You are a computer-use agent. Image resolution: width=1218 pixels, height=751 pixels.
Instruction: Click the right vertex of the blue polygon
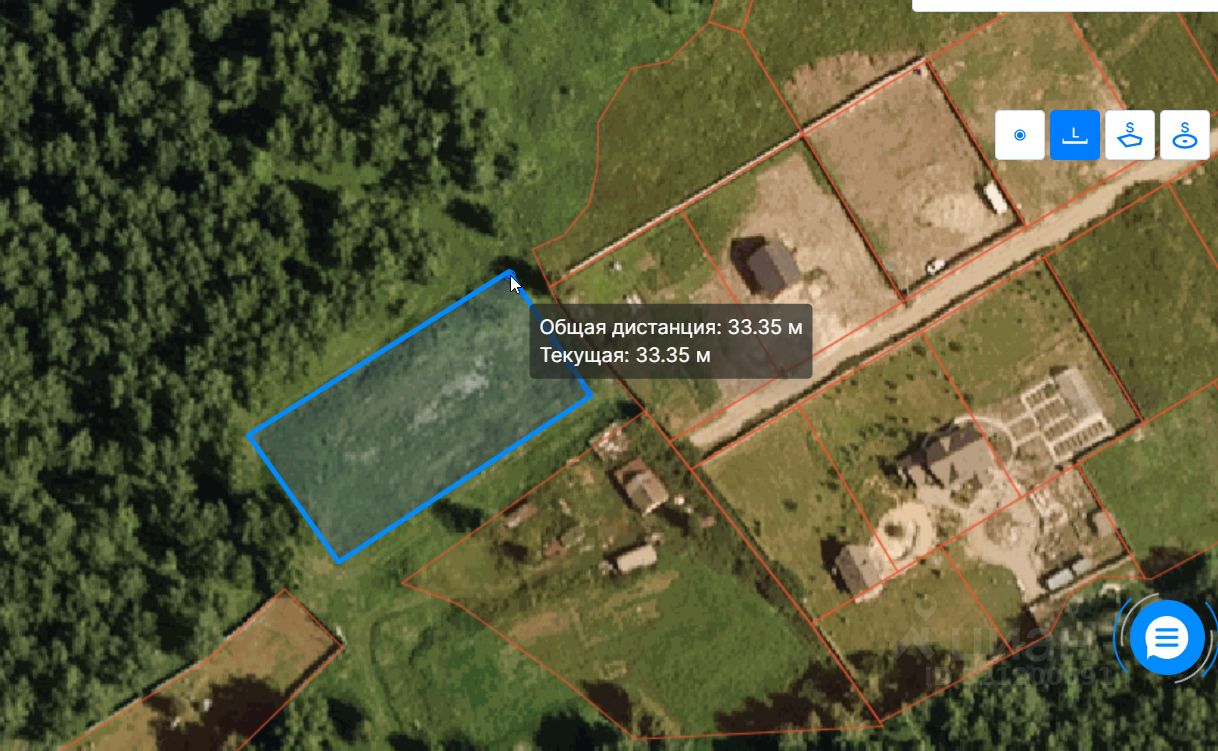pyautogui.click(x=591, y=395)
